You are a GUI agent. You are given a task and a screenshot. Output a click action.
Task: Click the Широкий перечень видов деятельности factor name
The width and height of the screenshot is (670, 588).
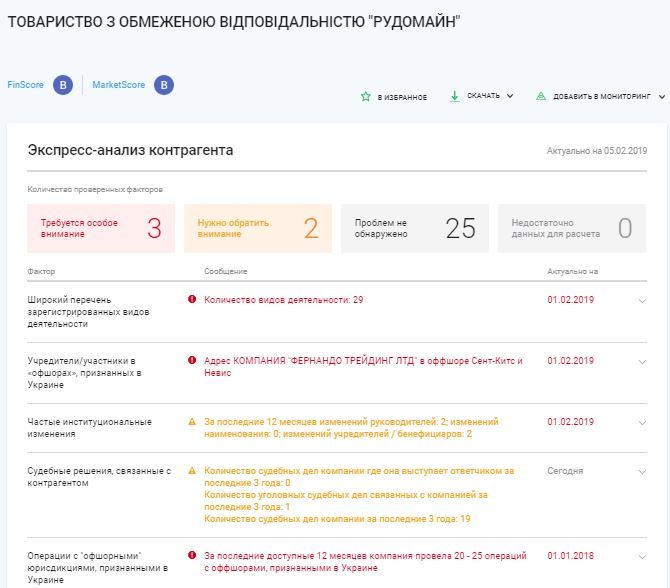click(88, 312)
